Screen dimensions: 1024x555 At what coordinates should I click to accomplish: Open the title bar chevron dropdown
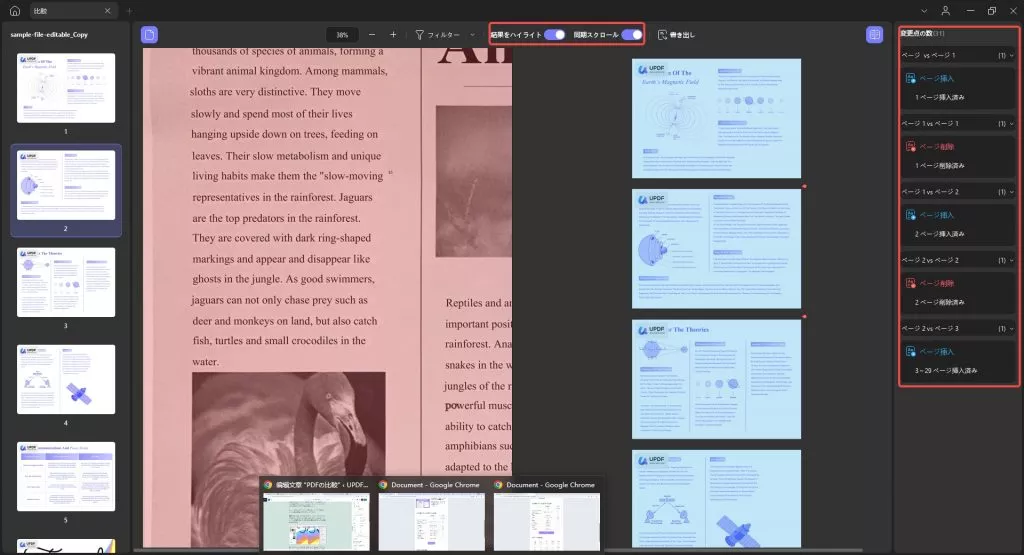point(923,11)
